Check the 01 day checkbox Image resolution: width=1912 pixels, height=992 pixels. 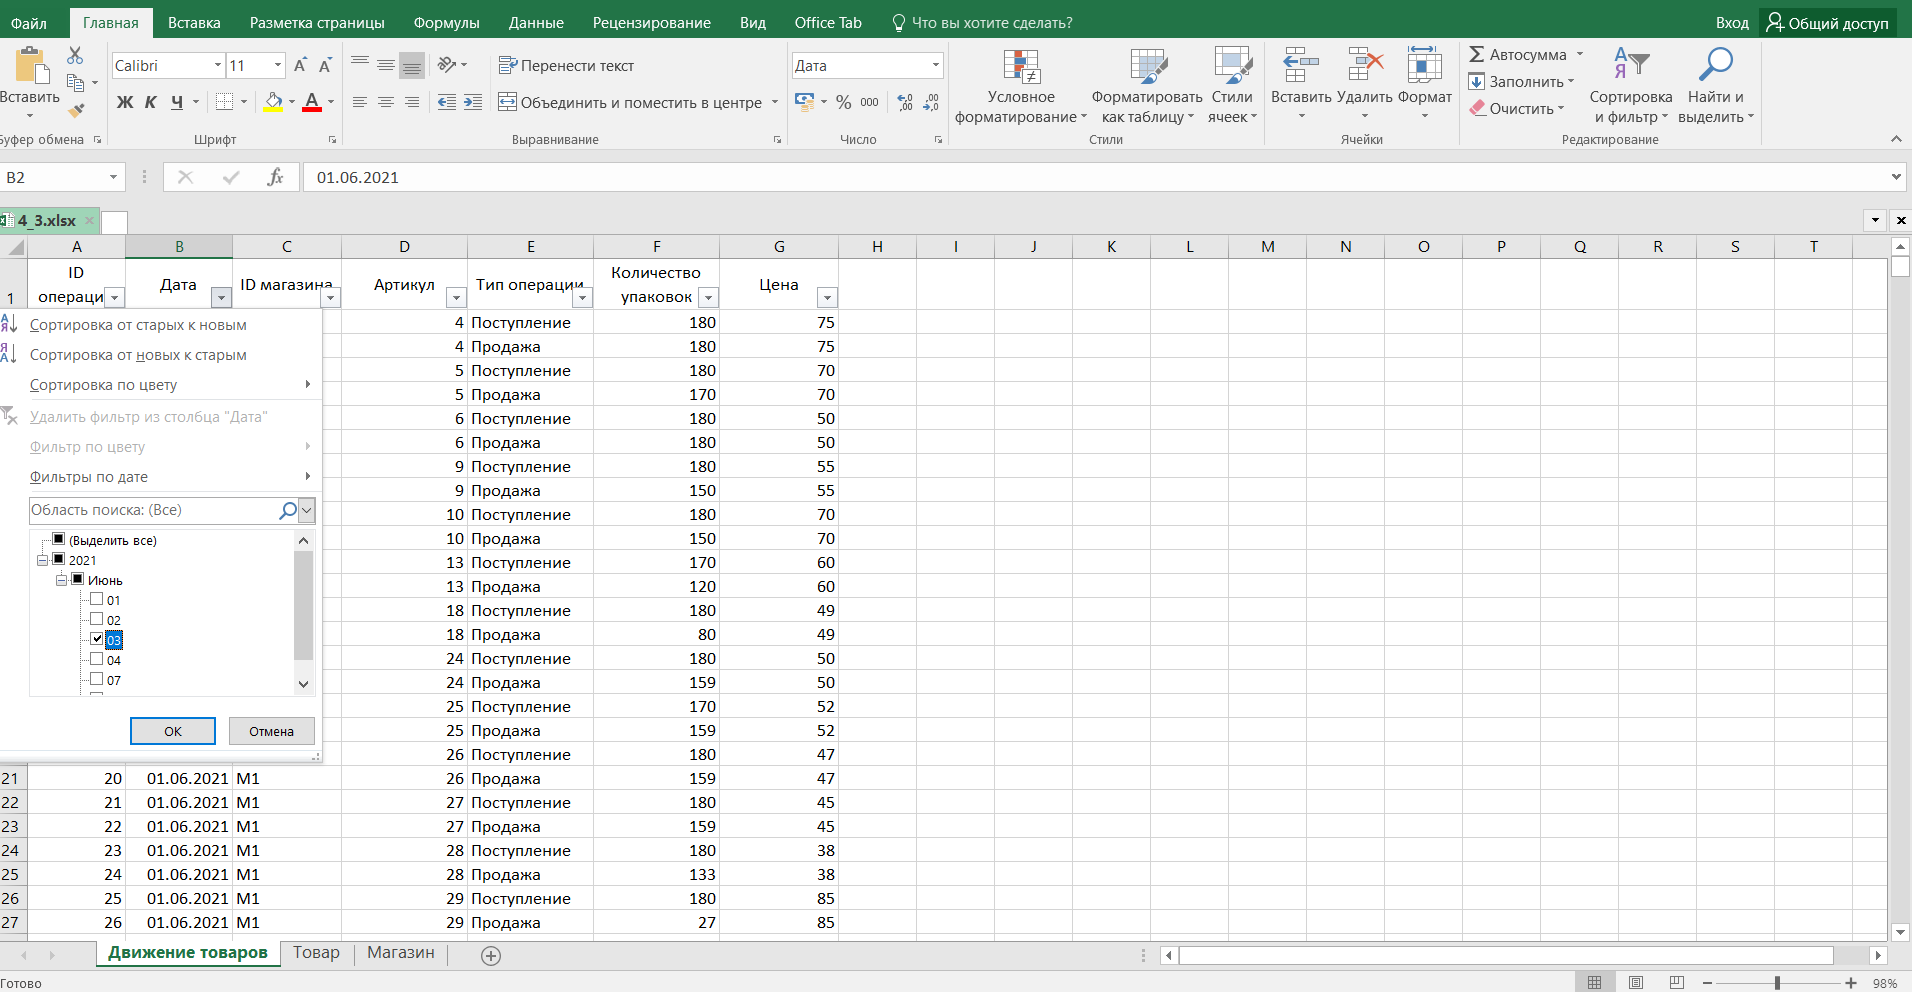coord(97,600)
